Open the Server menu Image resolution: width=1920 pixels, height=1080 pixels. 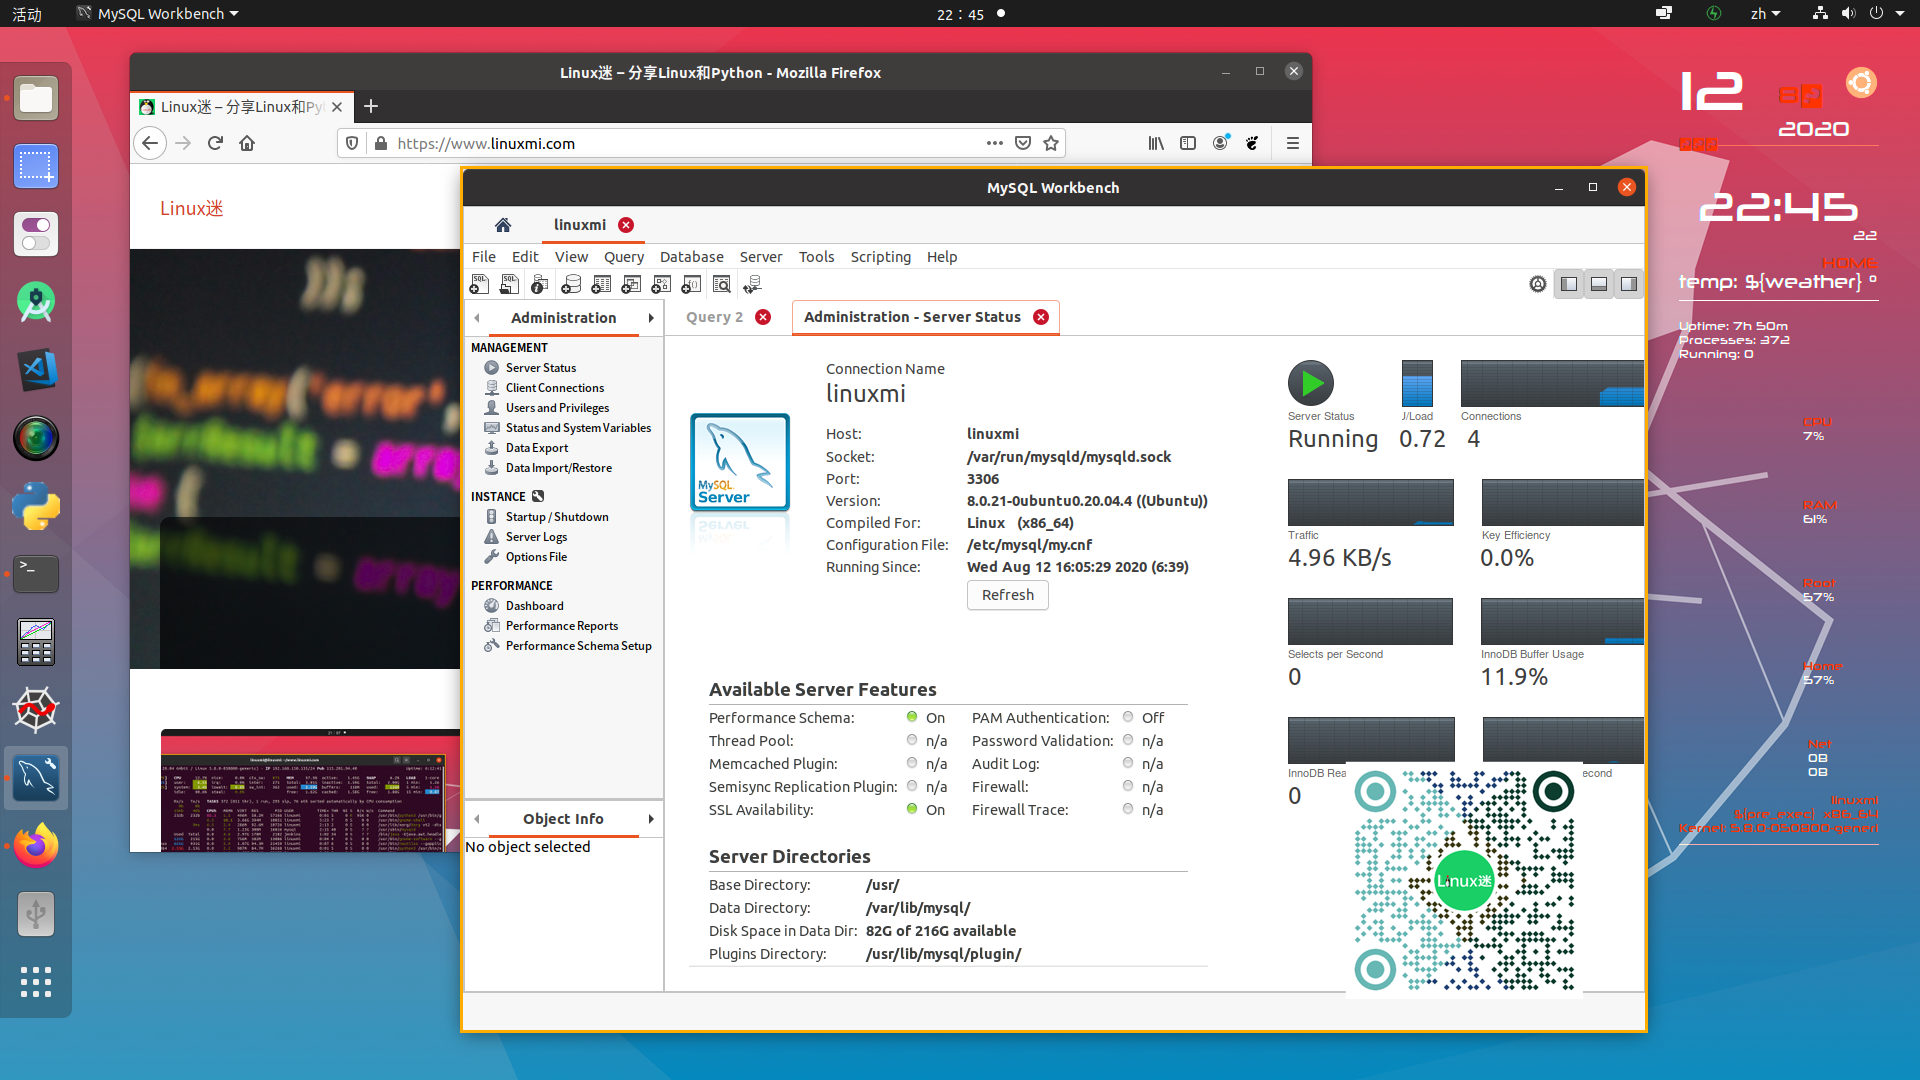(x=761, y=257)
